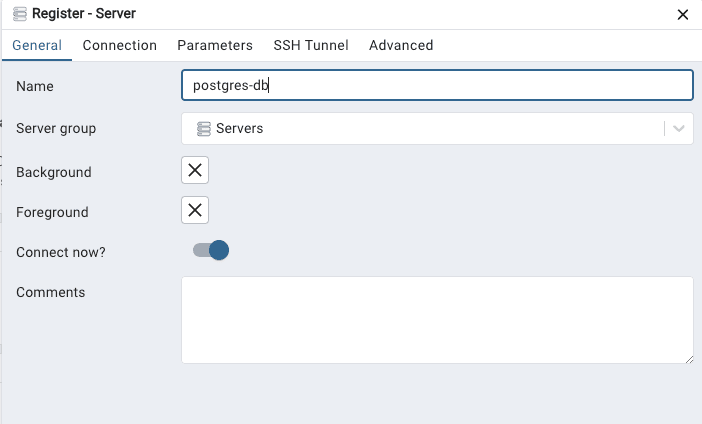Click the Comments label

51,292
